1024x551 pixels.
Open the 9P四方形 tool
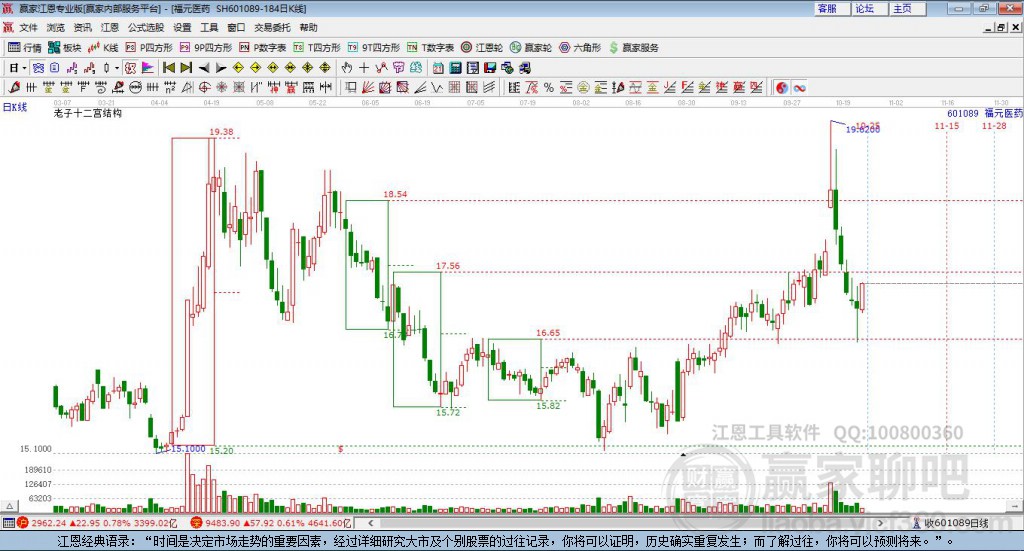coord(206,48)
